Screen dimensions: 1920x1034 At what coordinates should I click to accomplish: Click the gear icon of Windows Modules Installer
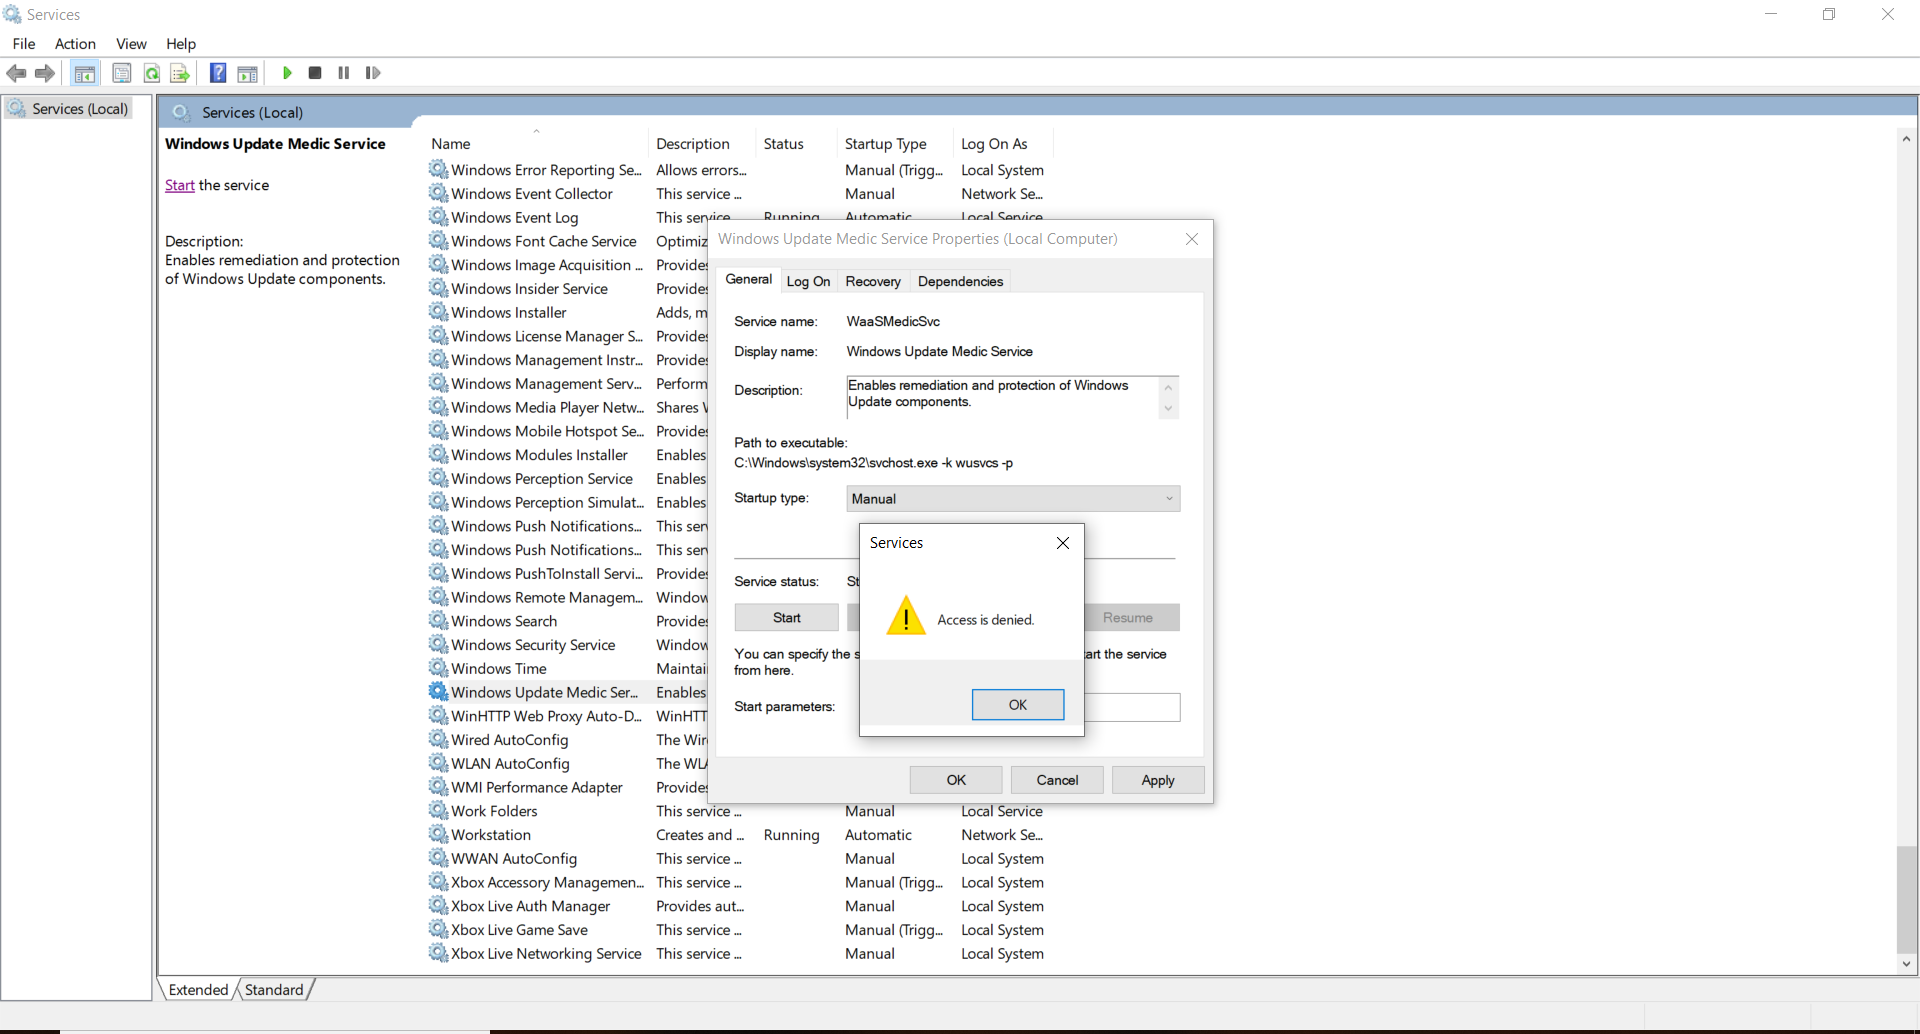438,455
